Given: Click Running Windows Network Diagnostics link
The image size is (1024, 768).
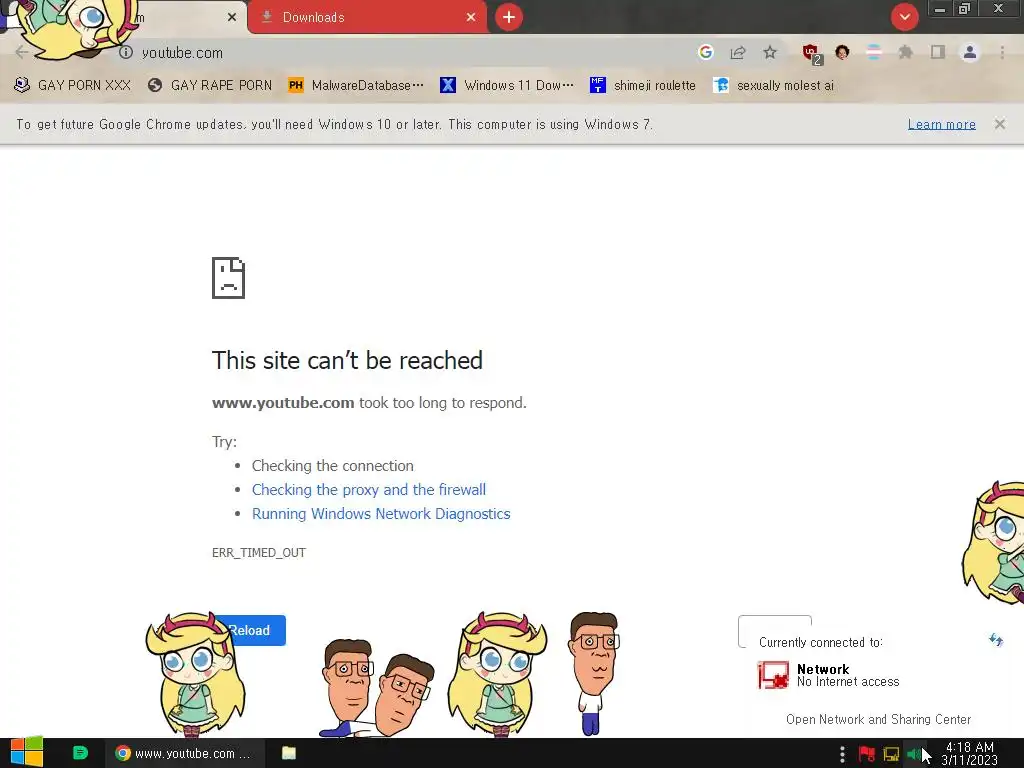Looking at the screenshot, I should [x=381, y=514].
